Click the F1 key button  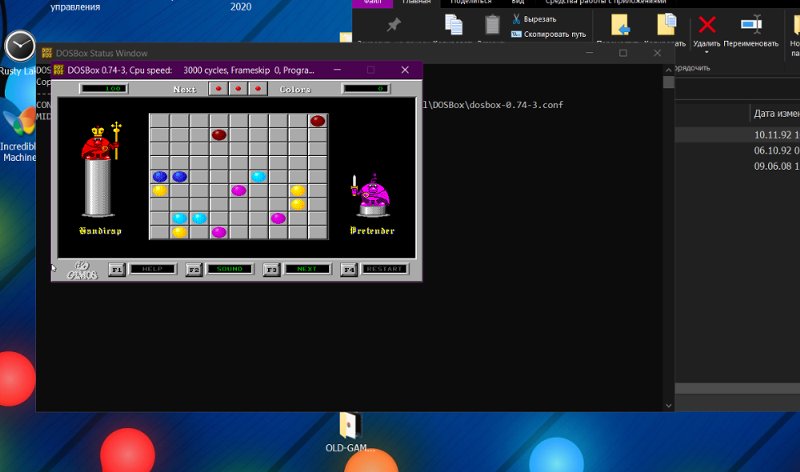[117, 269]
